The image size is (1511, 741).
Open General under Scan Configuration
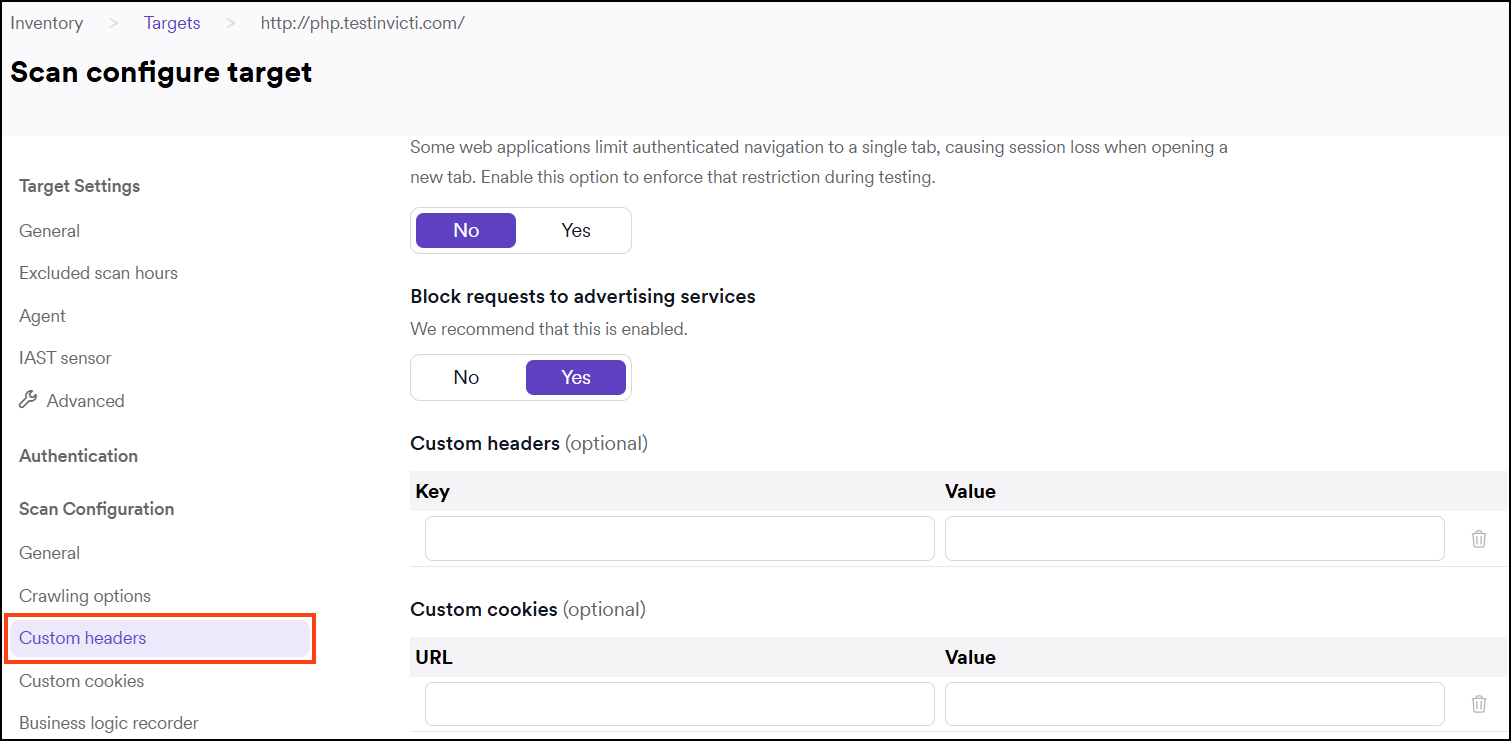[49, 552]
